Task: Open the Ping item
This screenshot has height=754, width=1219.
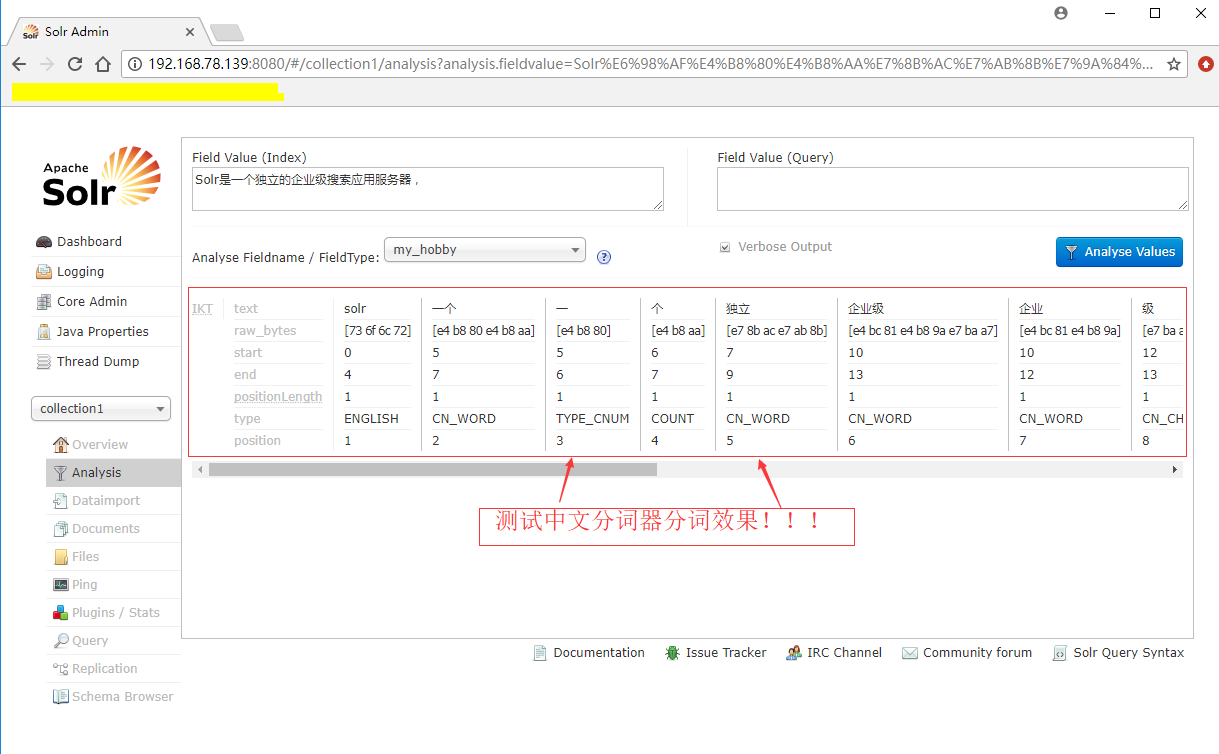Action: click(84, 584)
